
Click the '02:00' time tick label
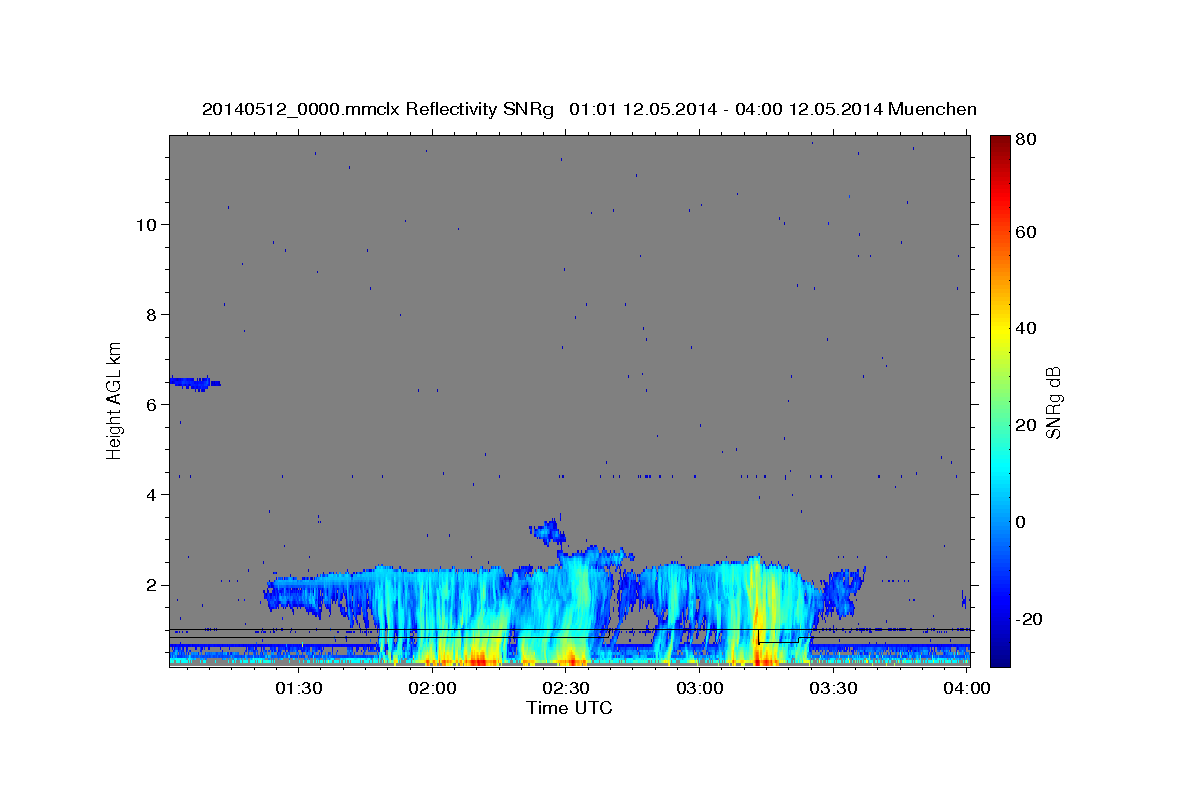(x=432, y=688)
